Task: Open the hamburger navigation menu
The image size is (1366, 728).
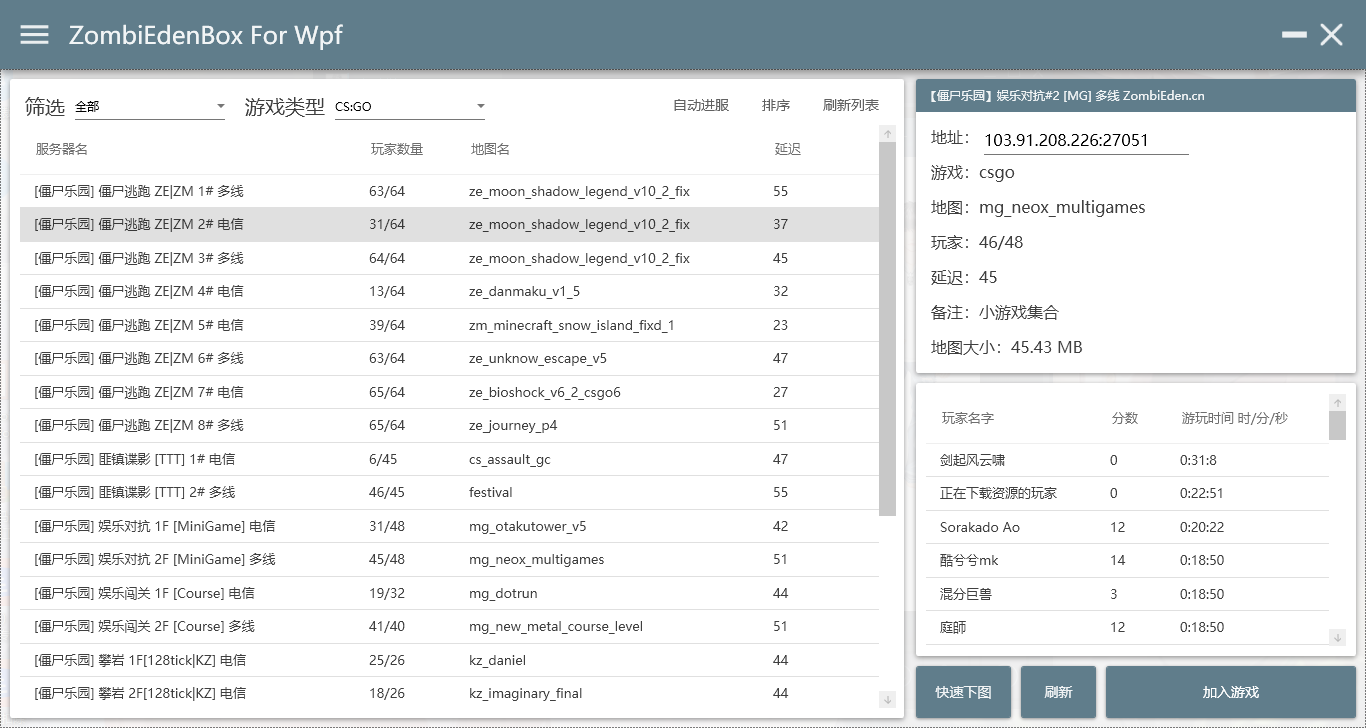Action: [34, 34]
